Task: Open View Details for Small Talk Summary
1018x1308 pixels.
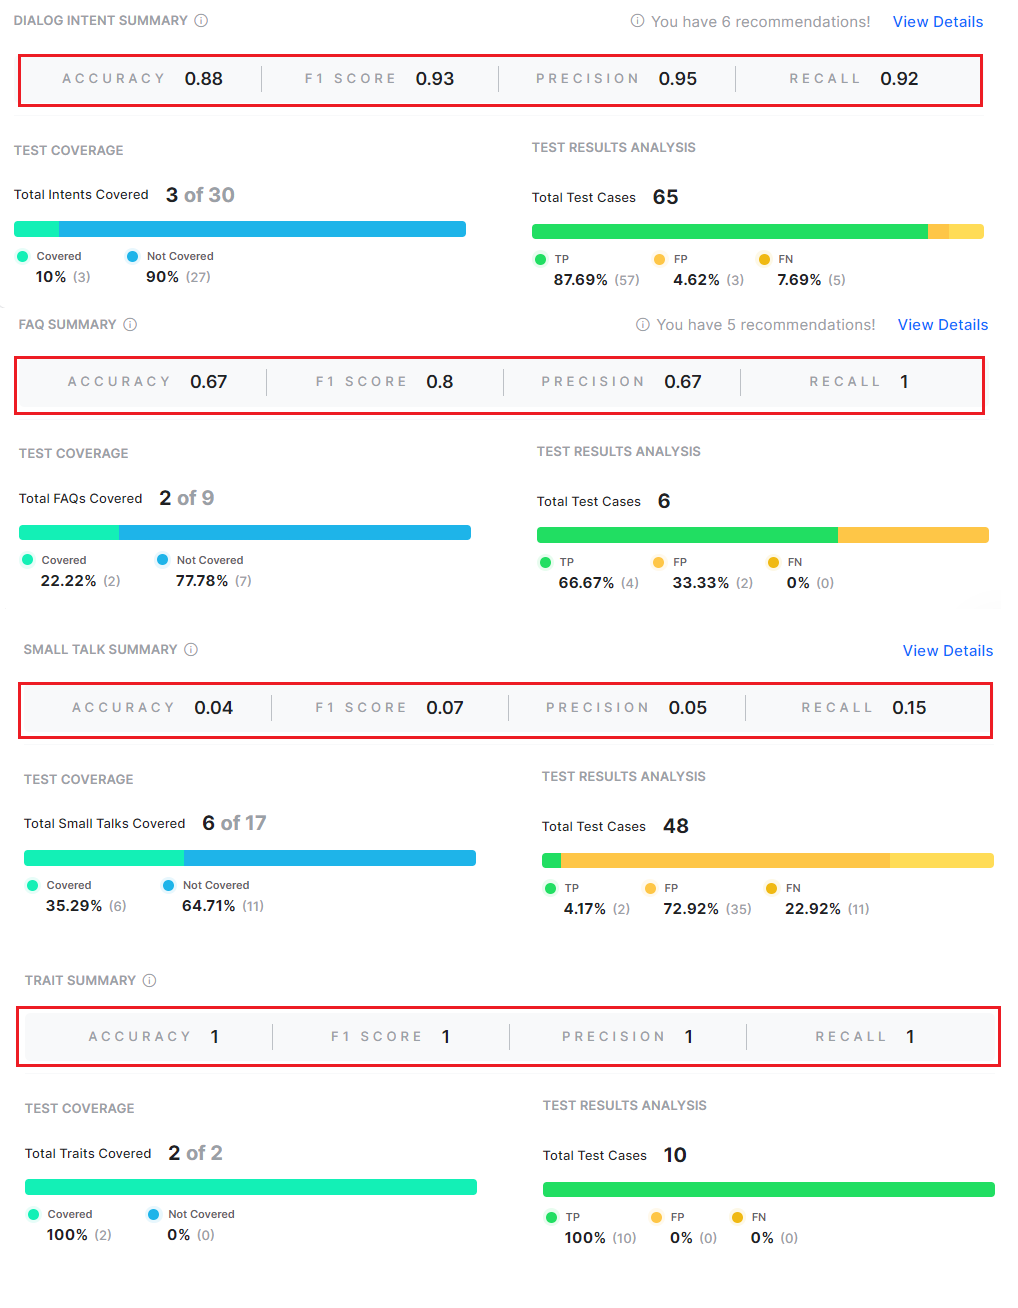Action: (x=947, y=651)
